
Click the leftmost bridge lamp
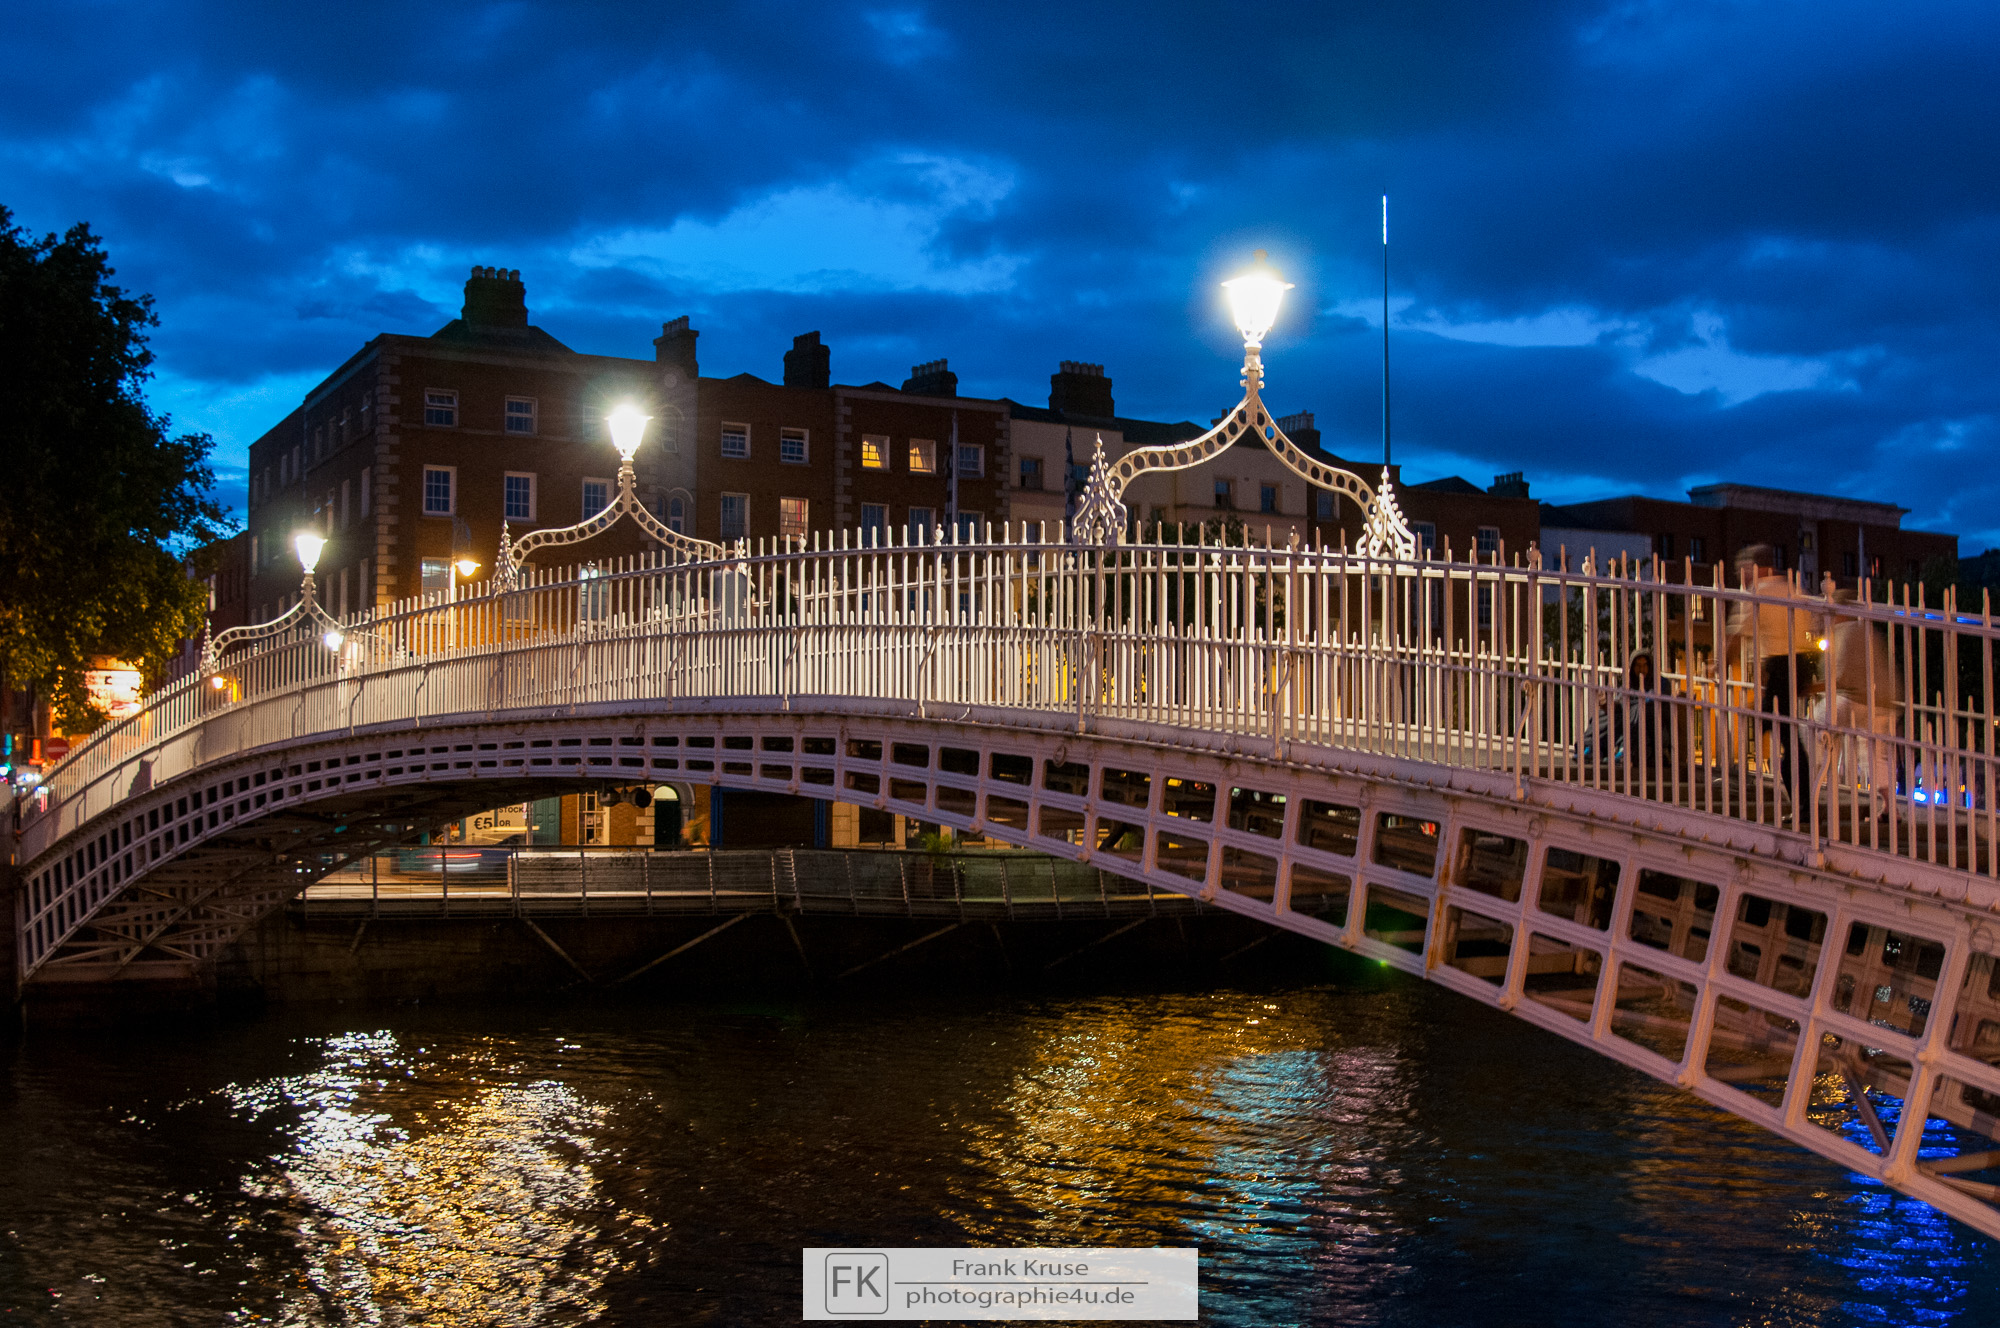click(309, 551)
